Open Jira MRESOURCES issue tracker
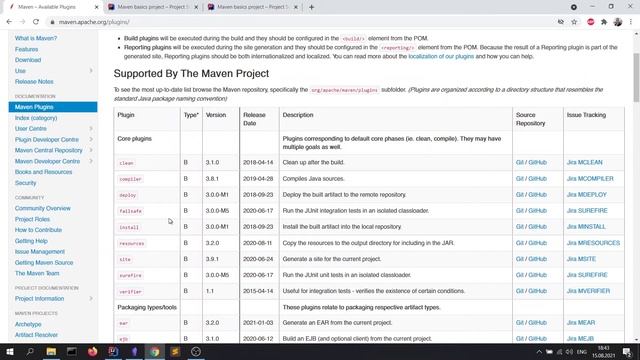Viewport: 640px width, 360px height. tap(593, 243)
